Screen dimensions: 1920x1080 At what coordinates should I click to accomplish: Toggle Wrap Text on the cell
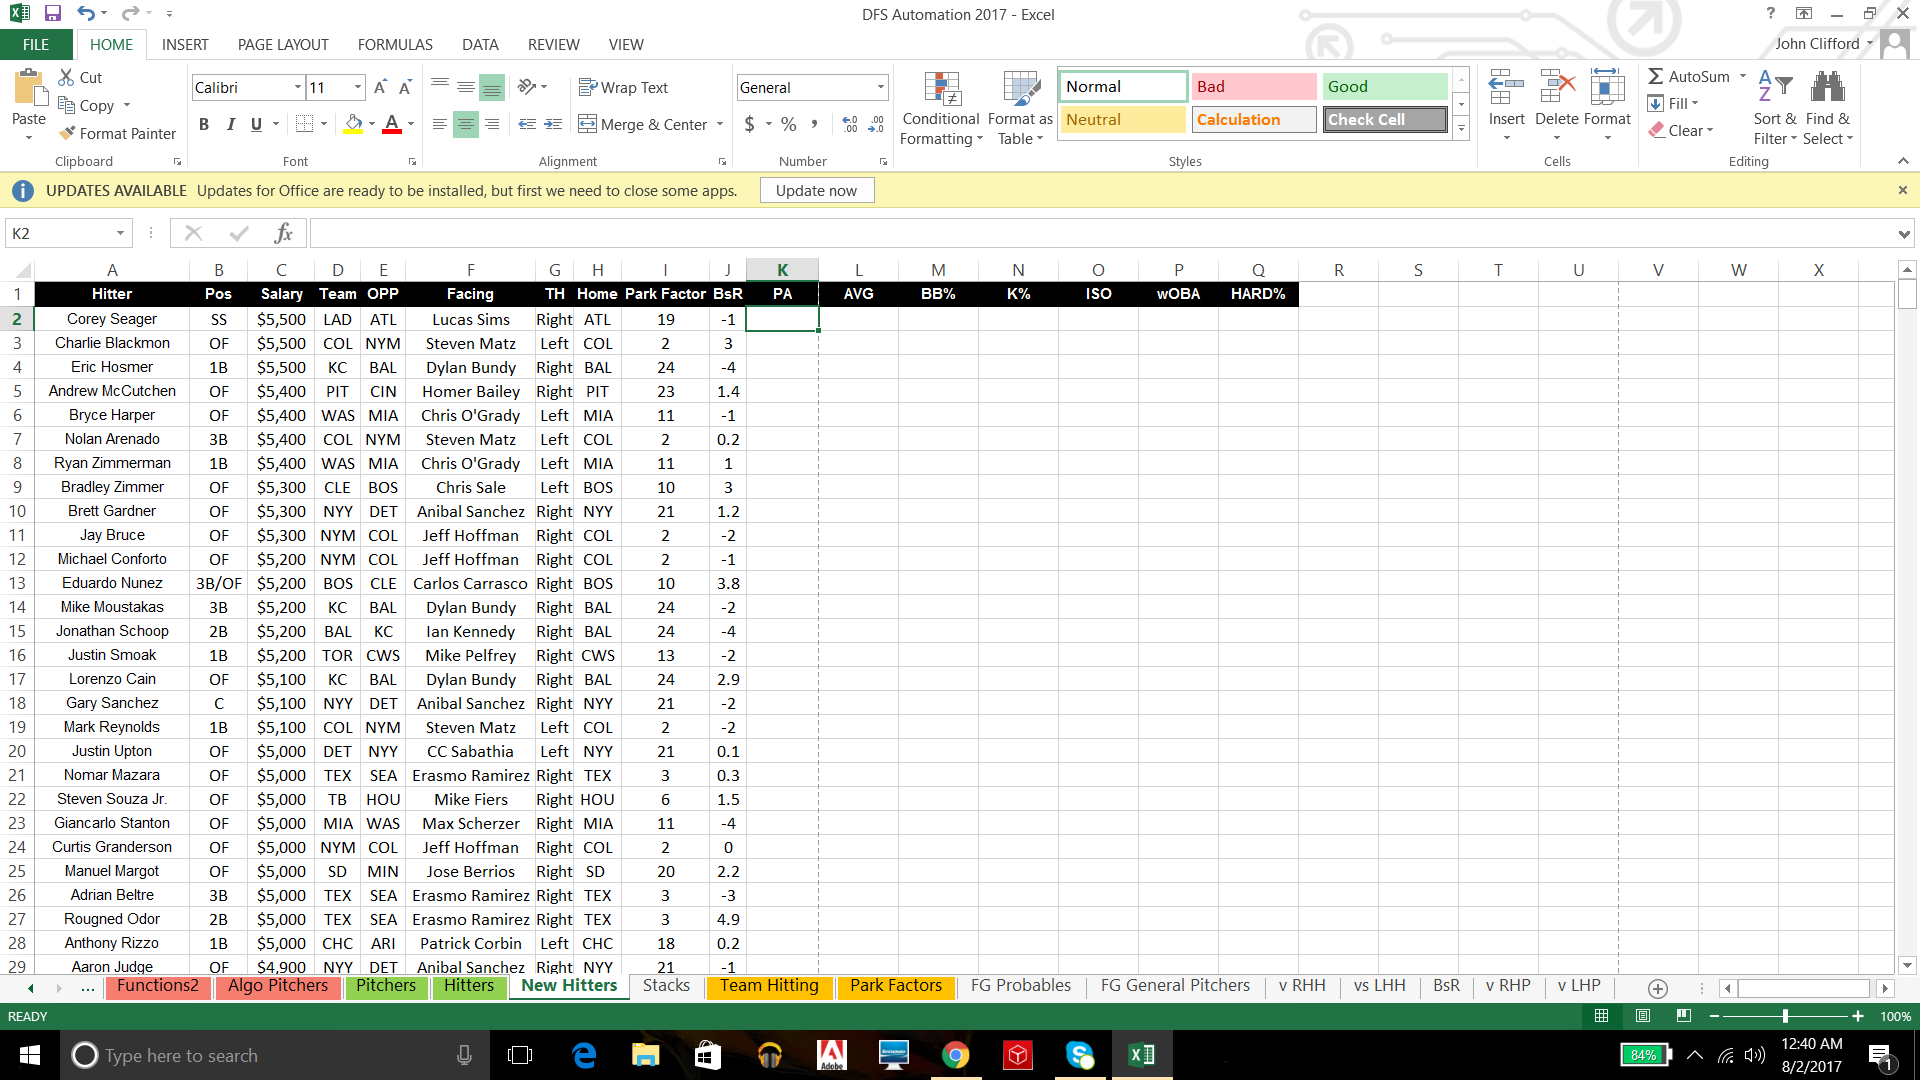(x=624, y=87)
